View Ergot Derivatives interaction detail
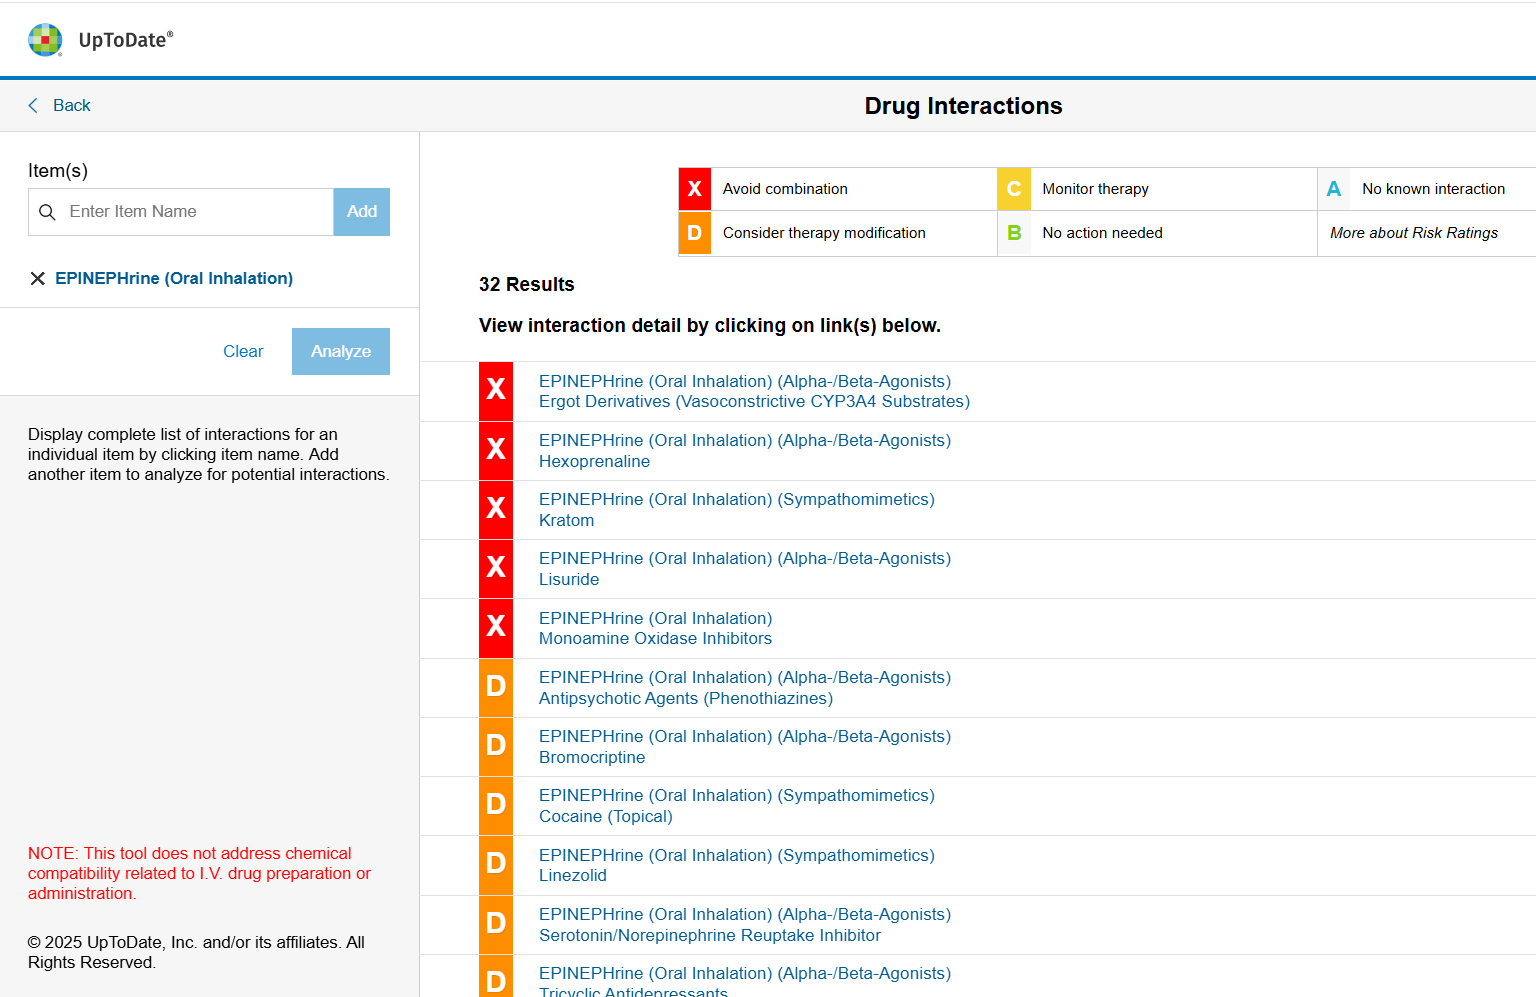1536x997 pixels. [754, 402]
